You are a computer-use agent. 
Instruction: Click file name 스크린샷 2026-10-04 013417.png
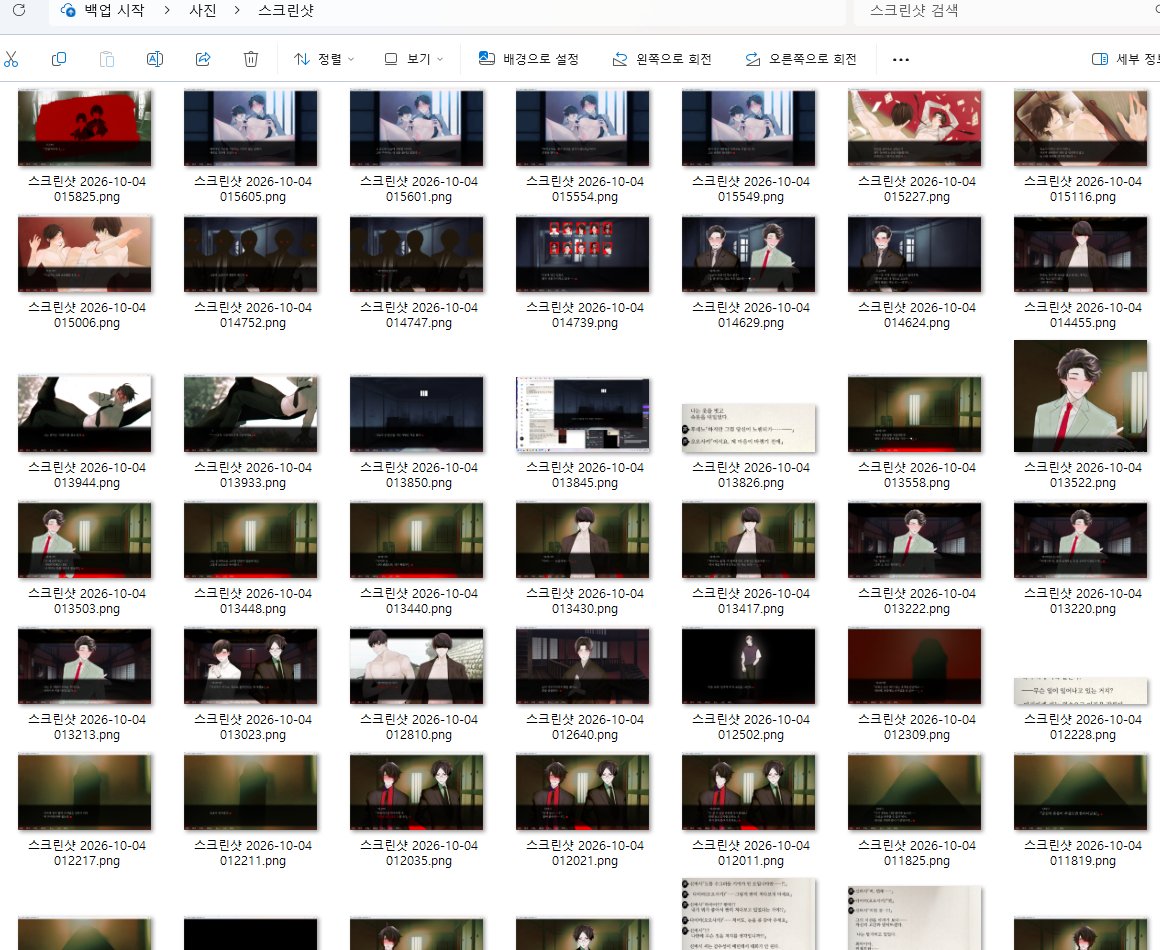tap(751, 601)
